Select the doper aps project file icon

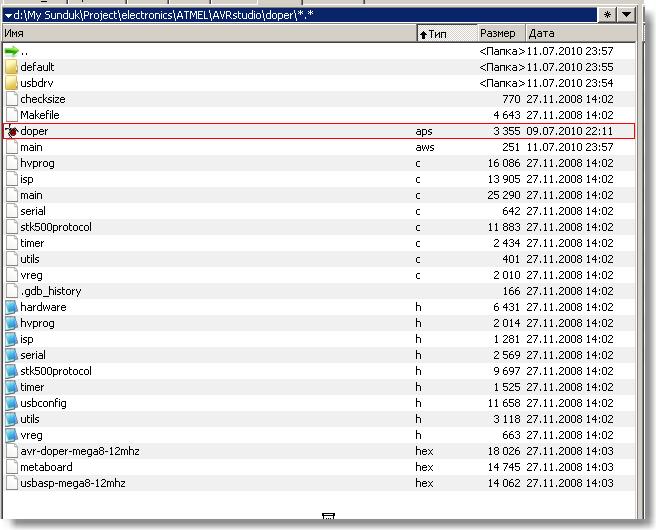(x=12, y=131)
